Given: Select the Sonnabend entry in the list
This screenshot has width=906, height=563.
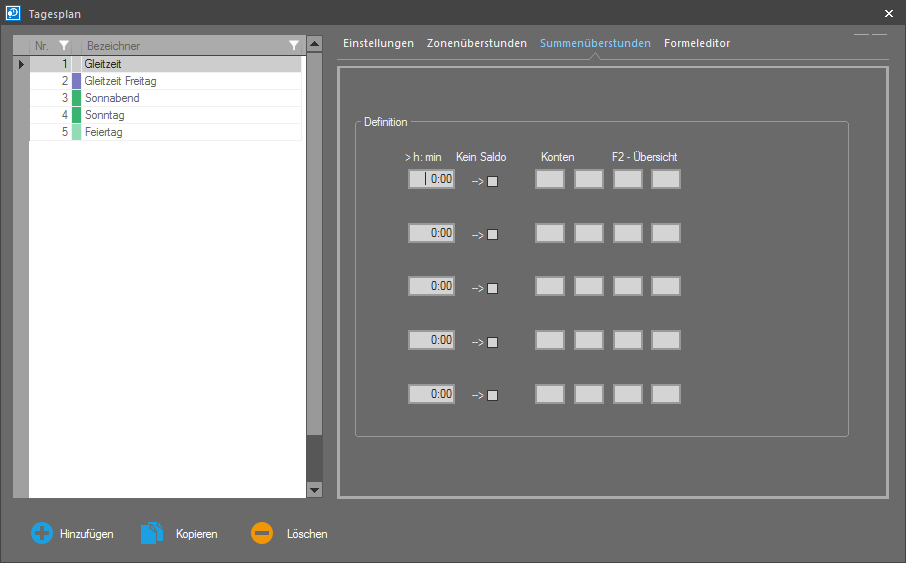Looking at the screenshot, I should click(112, 98).
